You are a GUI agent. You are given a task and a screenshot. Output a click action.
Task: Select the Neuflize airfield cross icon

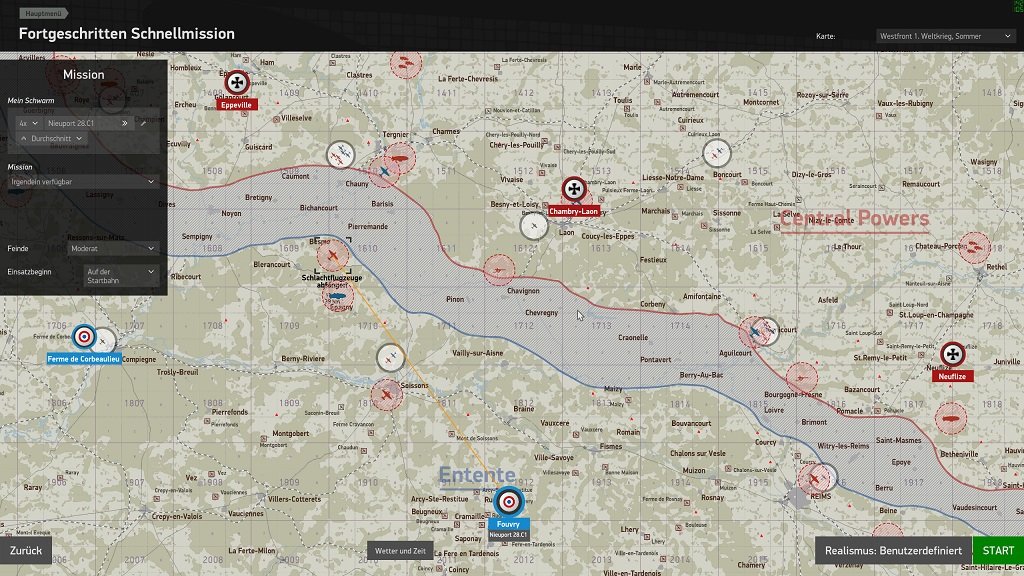pos(952,355)
